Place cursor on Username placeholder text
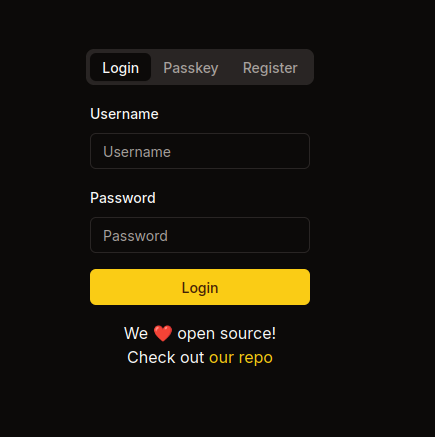The image size is (435, 437). point(137,152)
